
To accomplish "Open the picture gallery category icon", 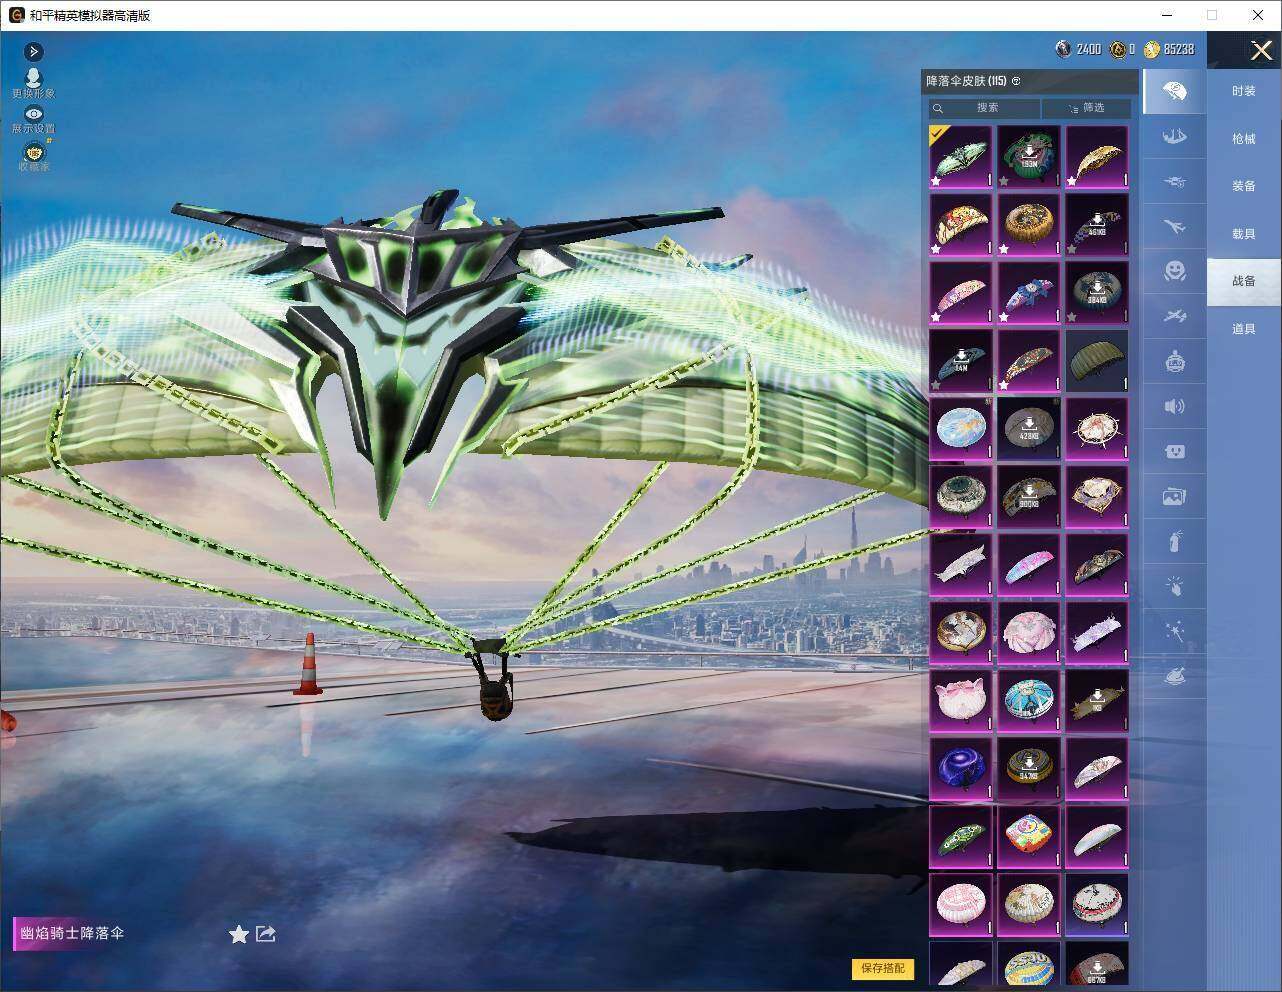I will click(1174, 496).
